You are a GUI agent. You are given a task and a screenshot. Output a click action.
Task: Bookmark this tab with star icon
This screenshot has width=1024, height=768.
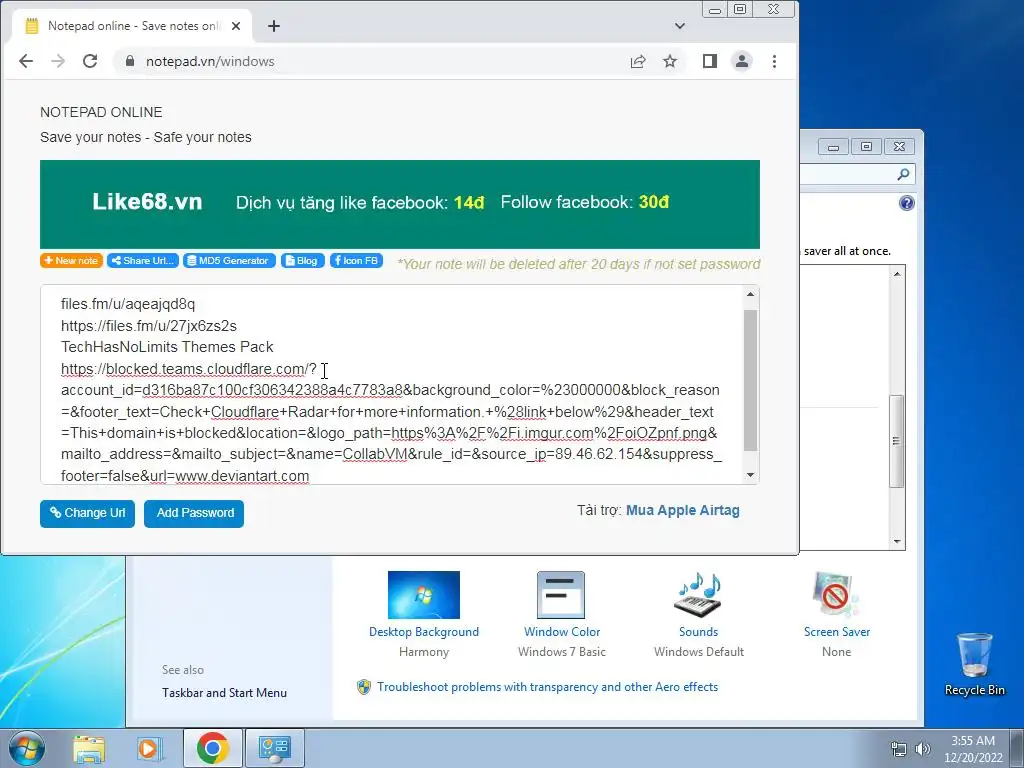pyautogui.click(x=670, y=61)
